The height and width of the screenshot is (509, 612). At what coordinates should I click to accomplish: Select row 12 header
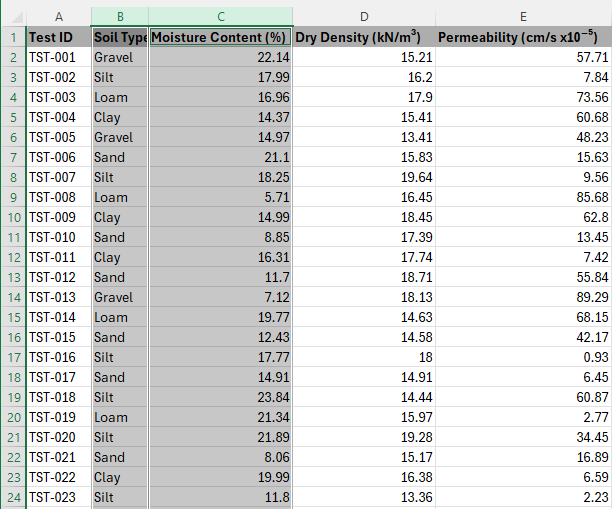pos(14,257)
